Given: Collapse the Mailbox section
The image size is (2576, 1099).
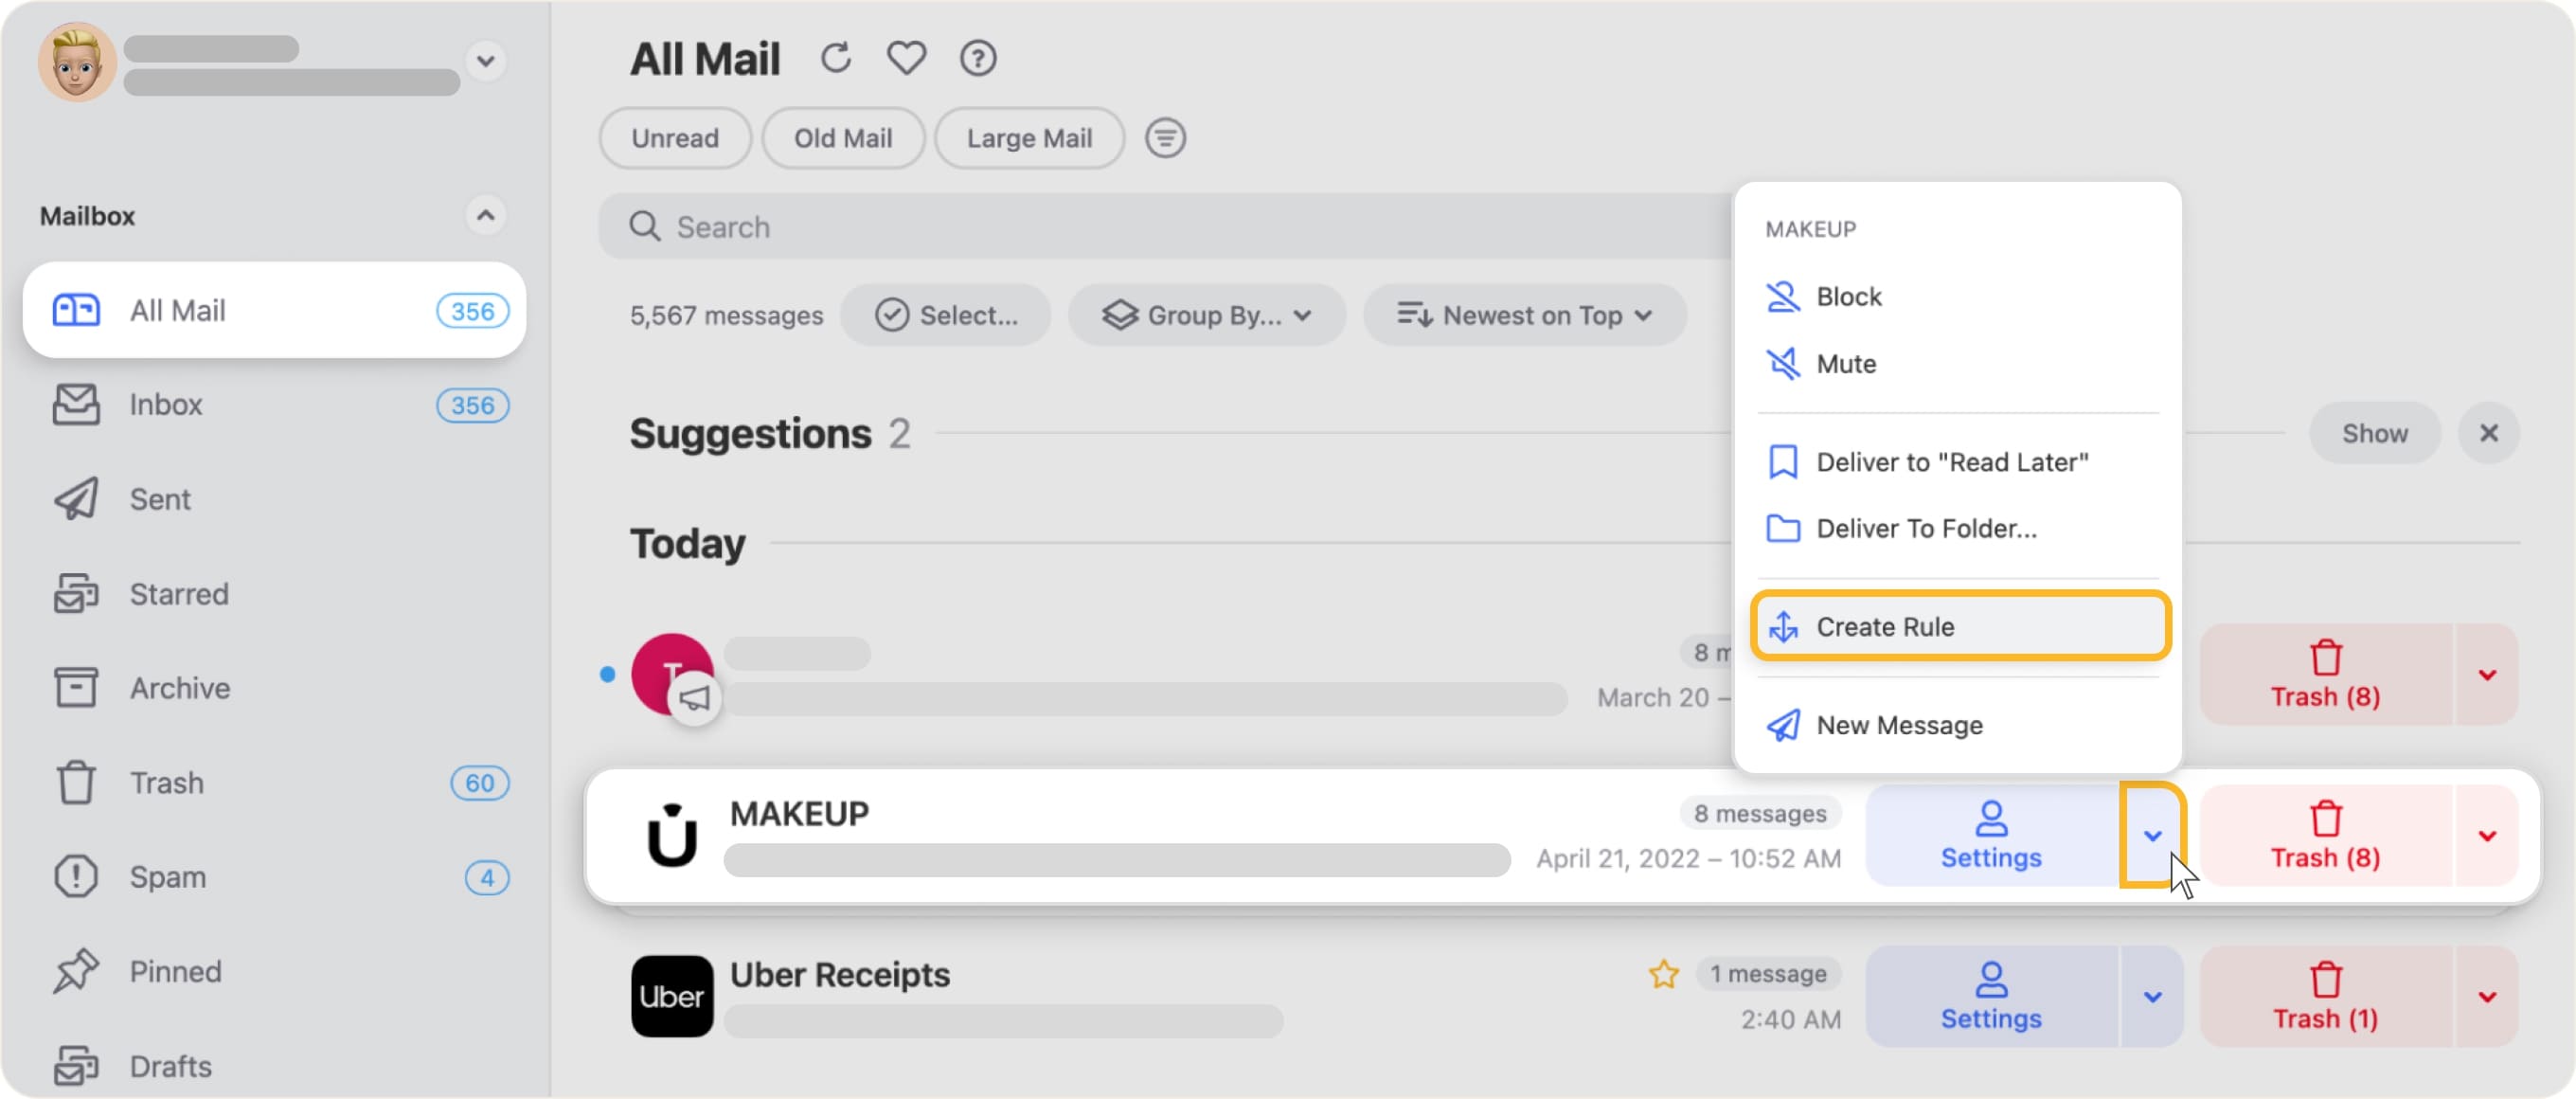Looking at the screenshot, I should click(x=487, y=215).
